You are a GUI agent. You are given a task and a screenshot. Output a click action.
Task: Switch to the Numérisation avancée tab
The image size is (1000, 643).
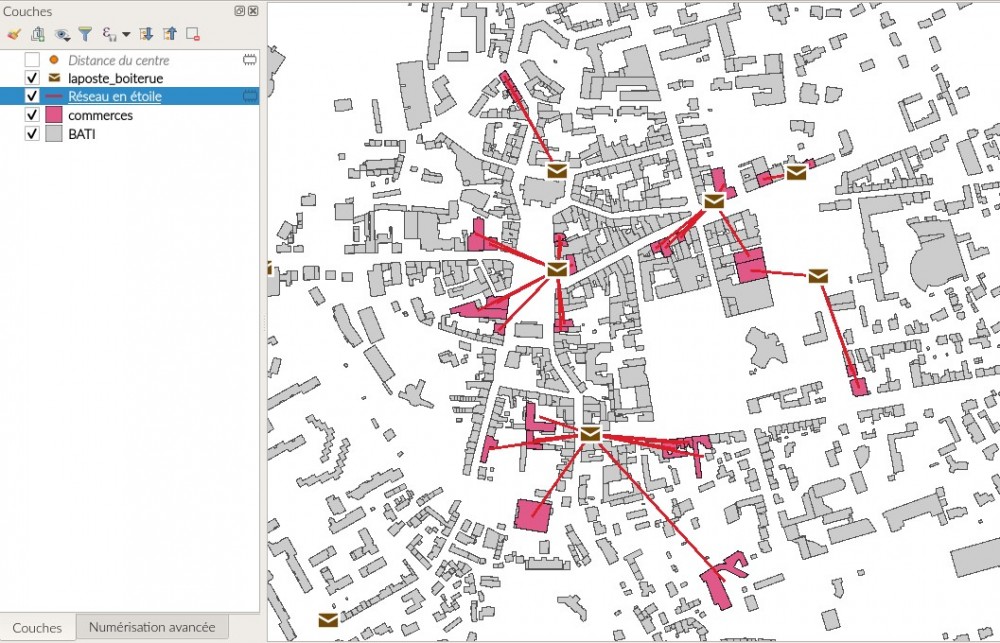coord(152,627)
